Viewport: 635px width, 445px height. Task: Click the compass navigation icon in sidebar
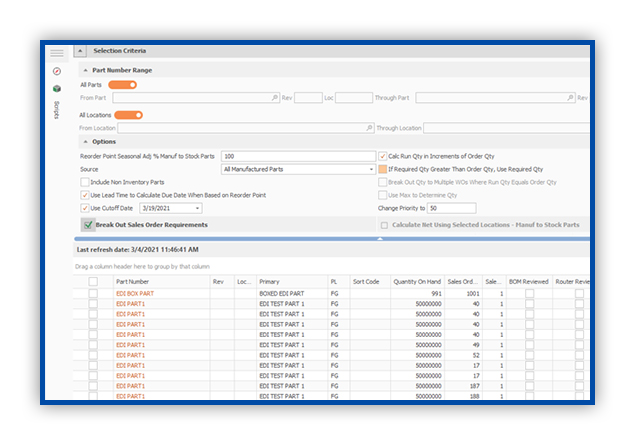point(57,71)
